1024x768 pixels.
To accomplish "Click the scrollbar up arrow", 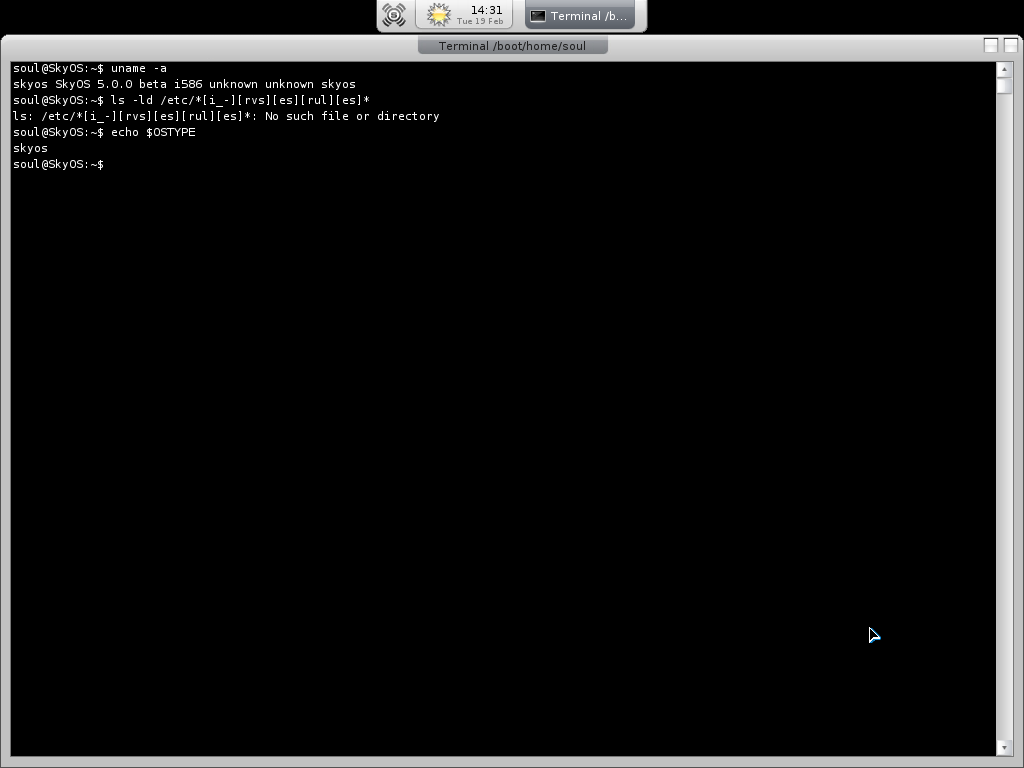I will point(1004,69).
